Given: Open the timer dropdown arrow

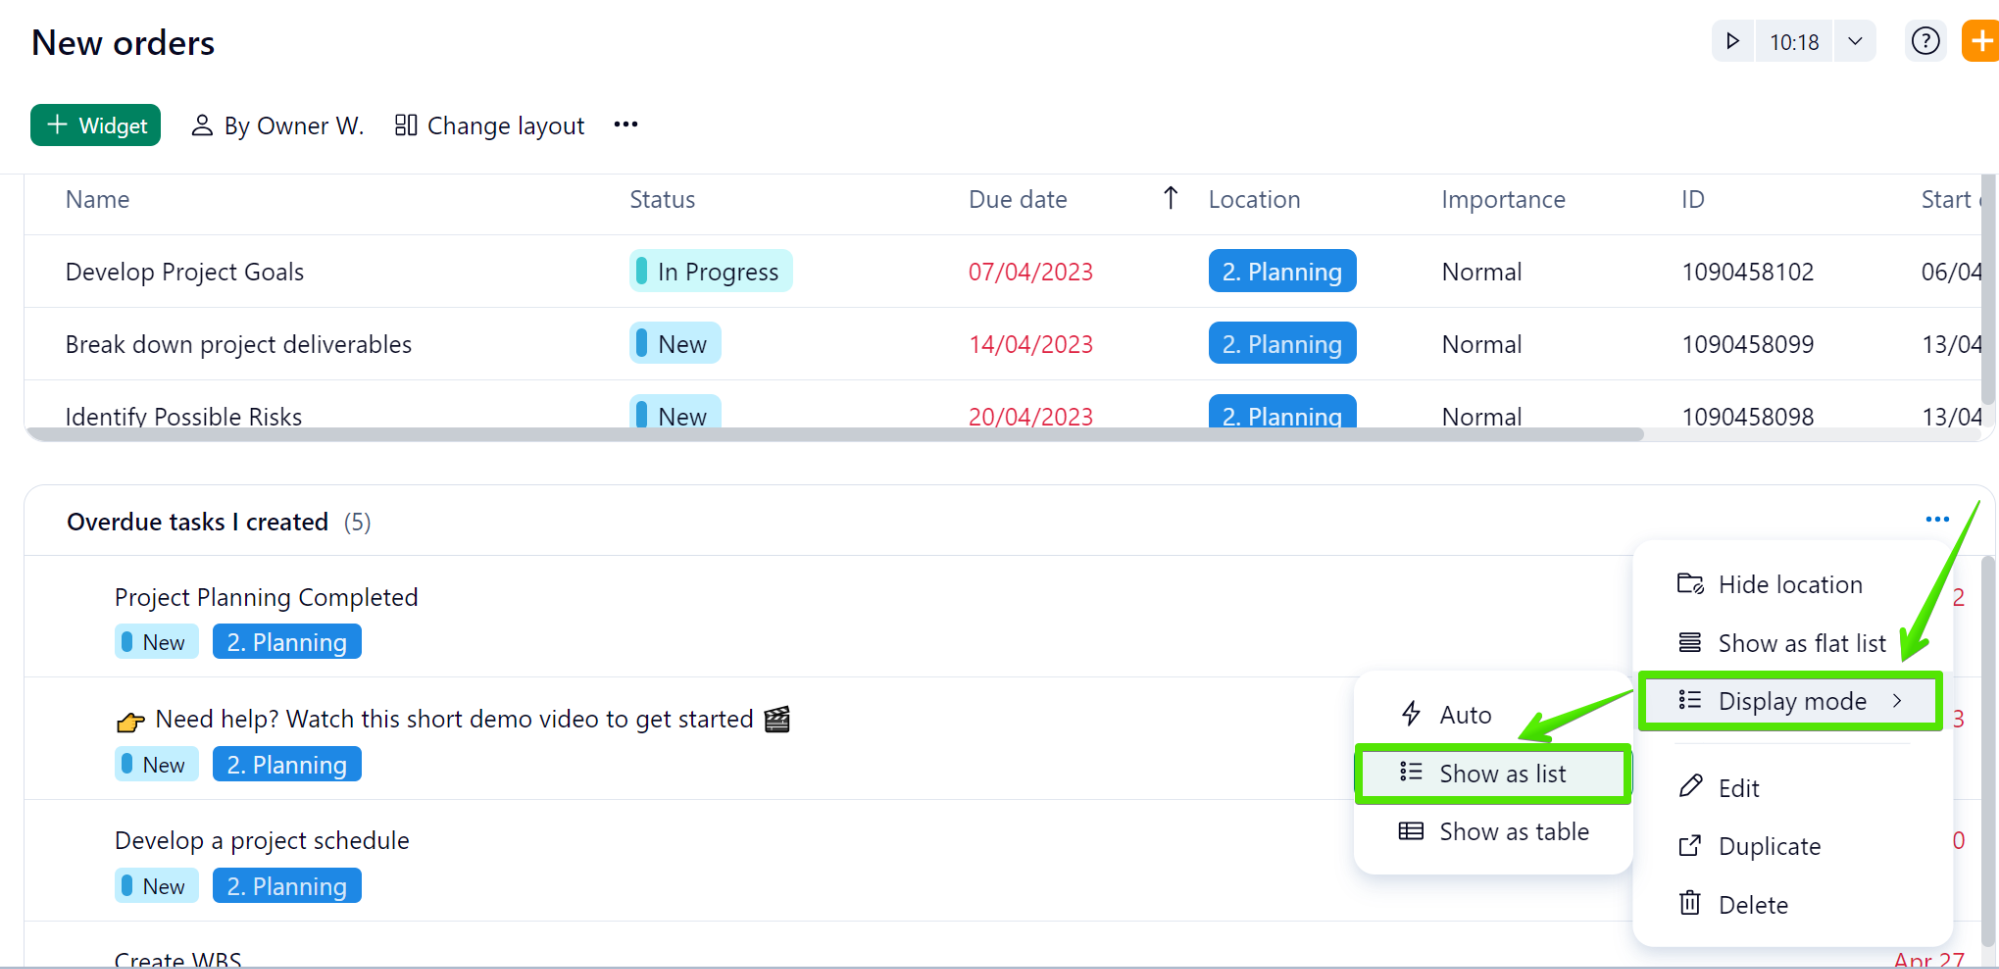Looking at the screenshot, I should click(x=1855, y=42).
